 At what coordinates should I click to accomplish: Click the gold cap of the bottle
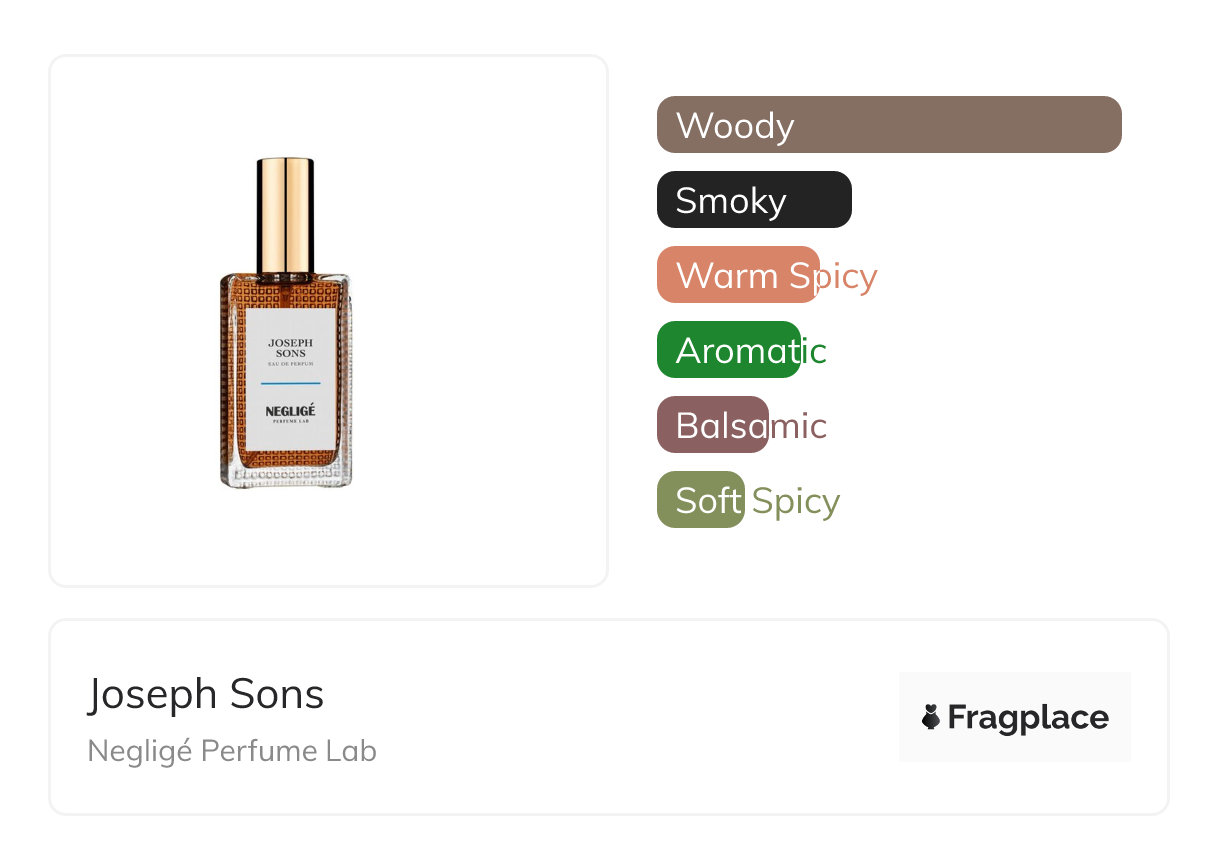285,214
